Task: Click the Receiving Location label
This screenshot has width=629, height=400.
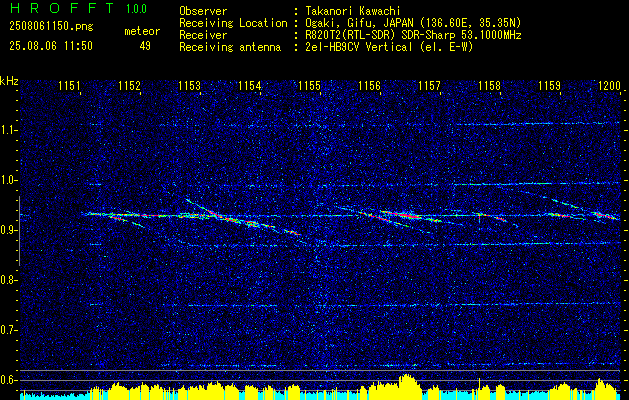Action: (x=233, y=23)
